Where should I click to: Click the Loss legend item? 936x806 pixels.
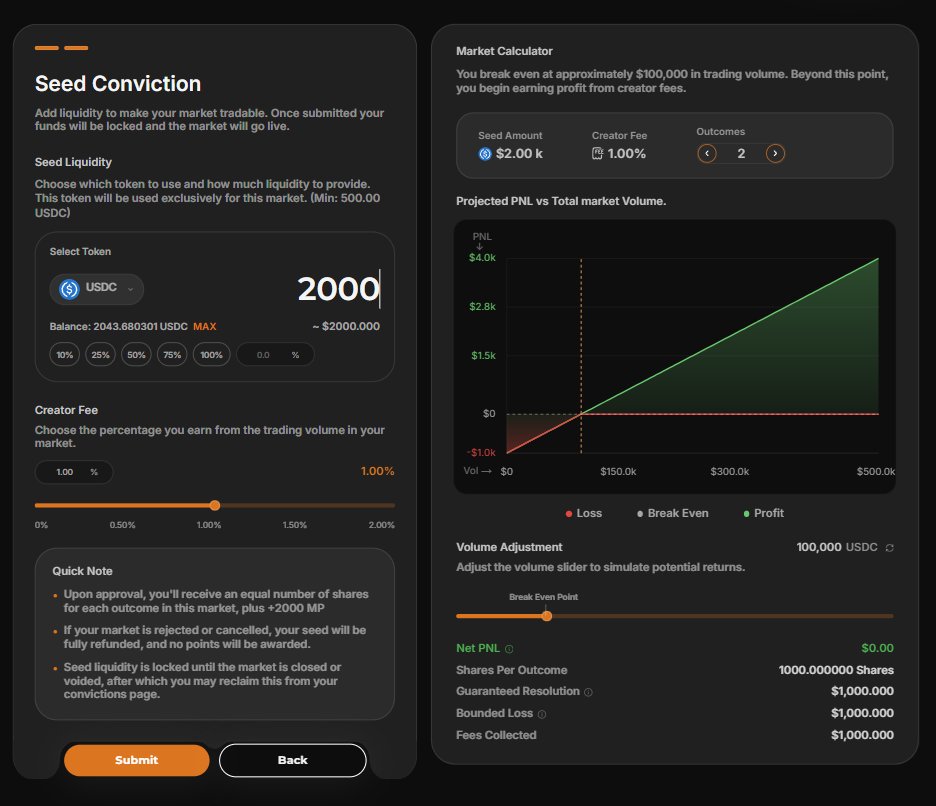(x=584, y=513)
